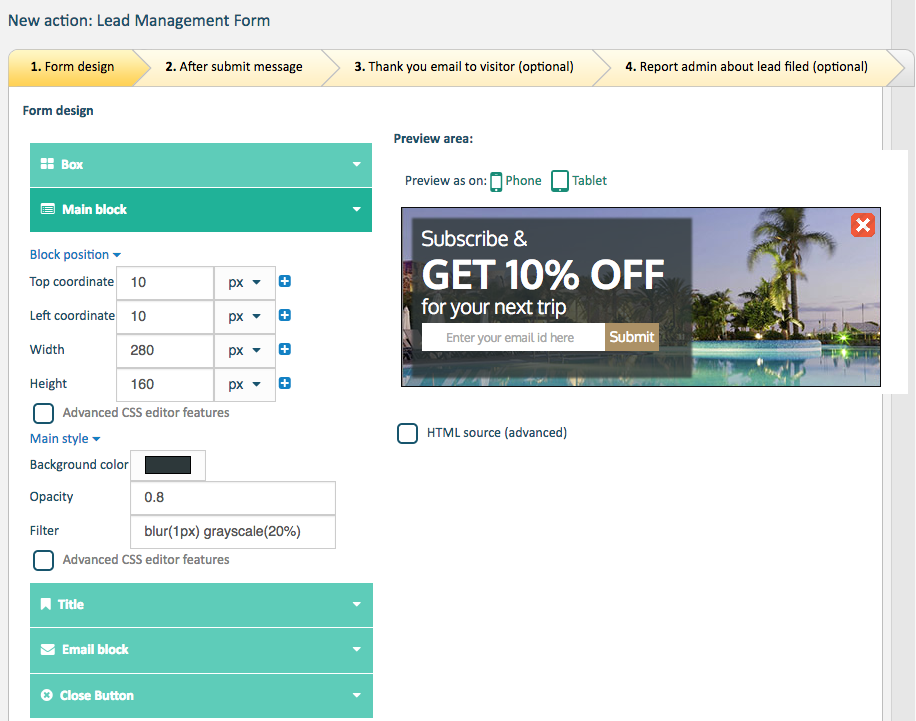Click the phone preview icon

click(496, 181)
